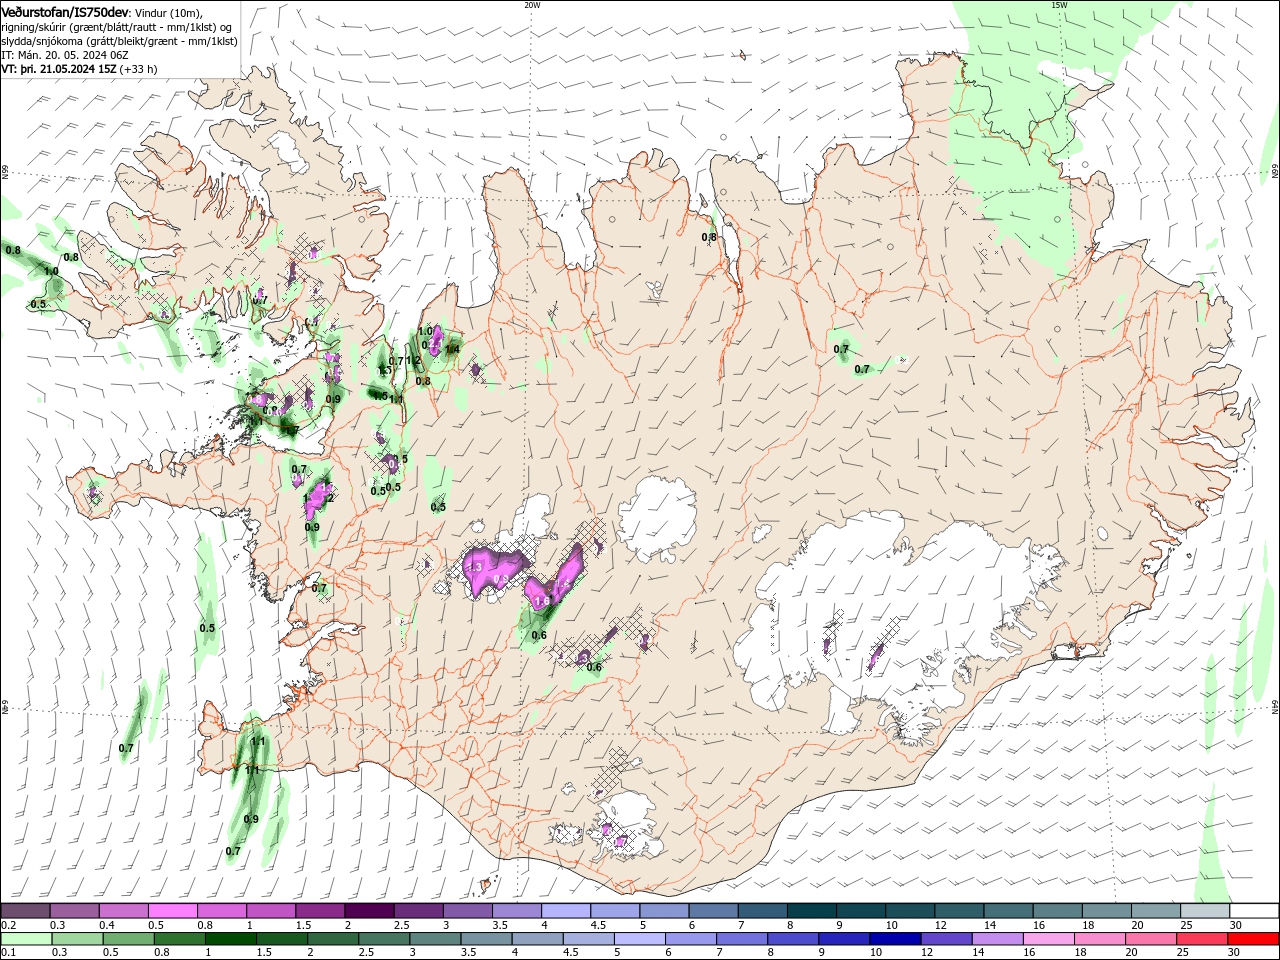The height and width of the screenshot is (960, 1280).
Task: Choose the dark teal 8 swatch, upper scale
Action: (810, 911)
